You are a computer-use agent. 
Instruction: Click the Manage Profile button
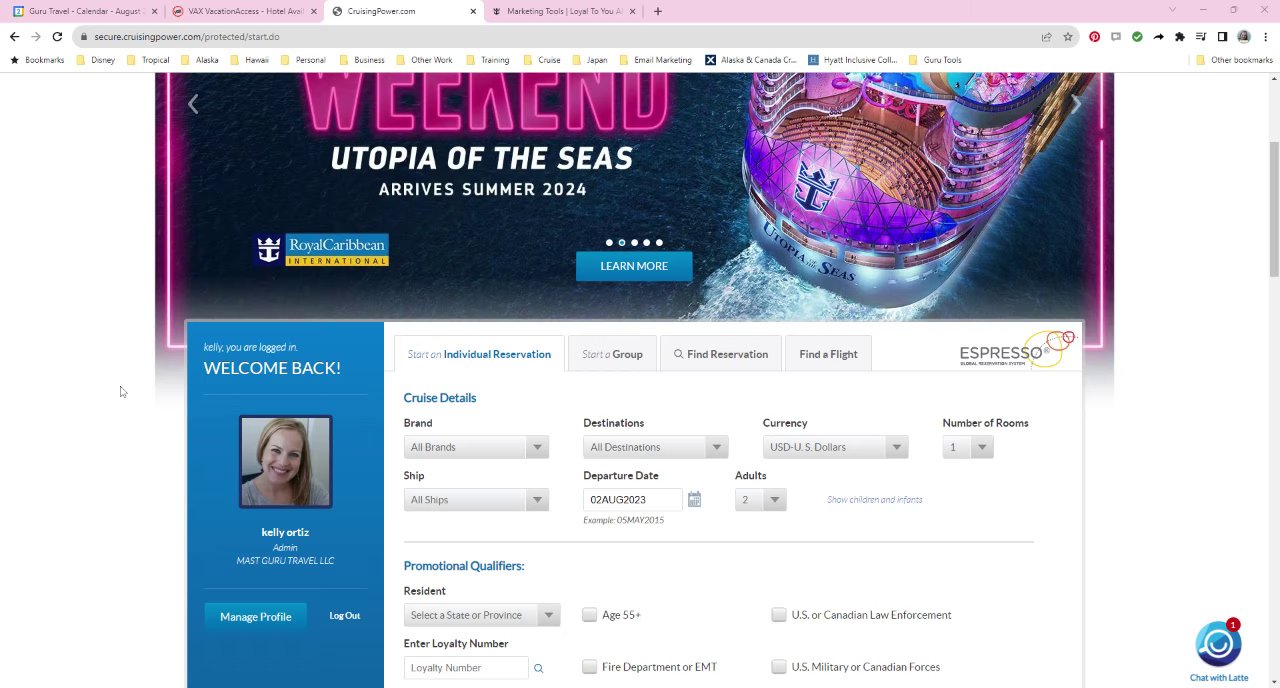[255, 617]
